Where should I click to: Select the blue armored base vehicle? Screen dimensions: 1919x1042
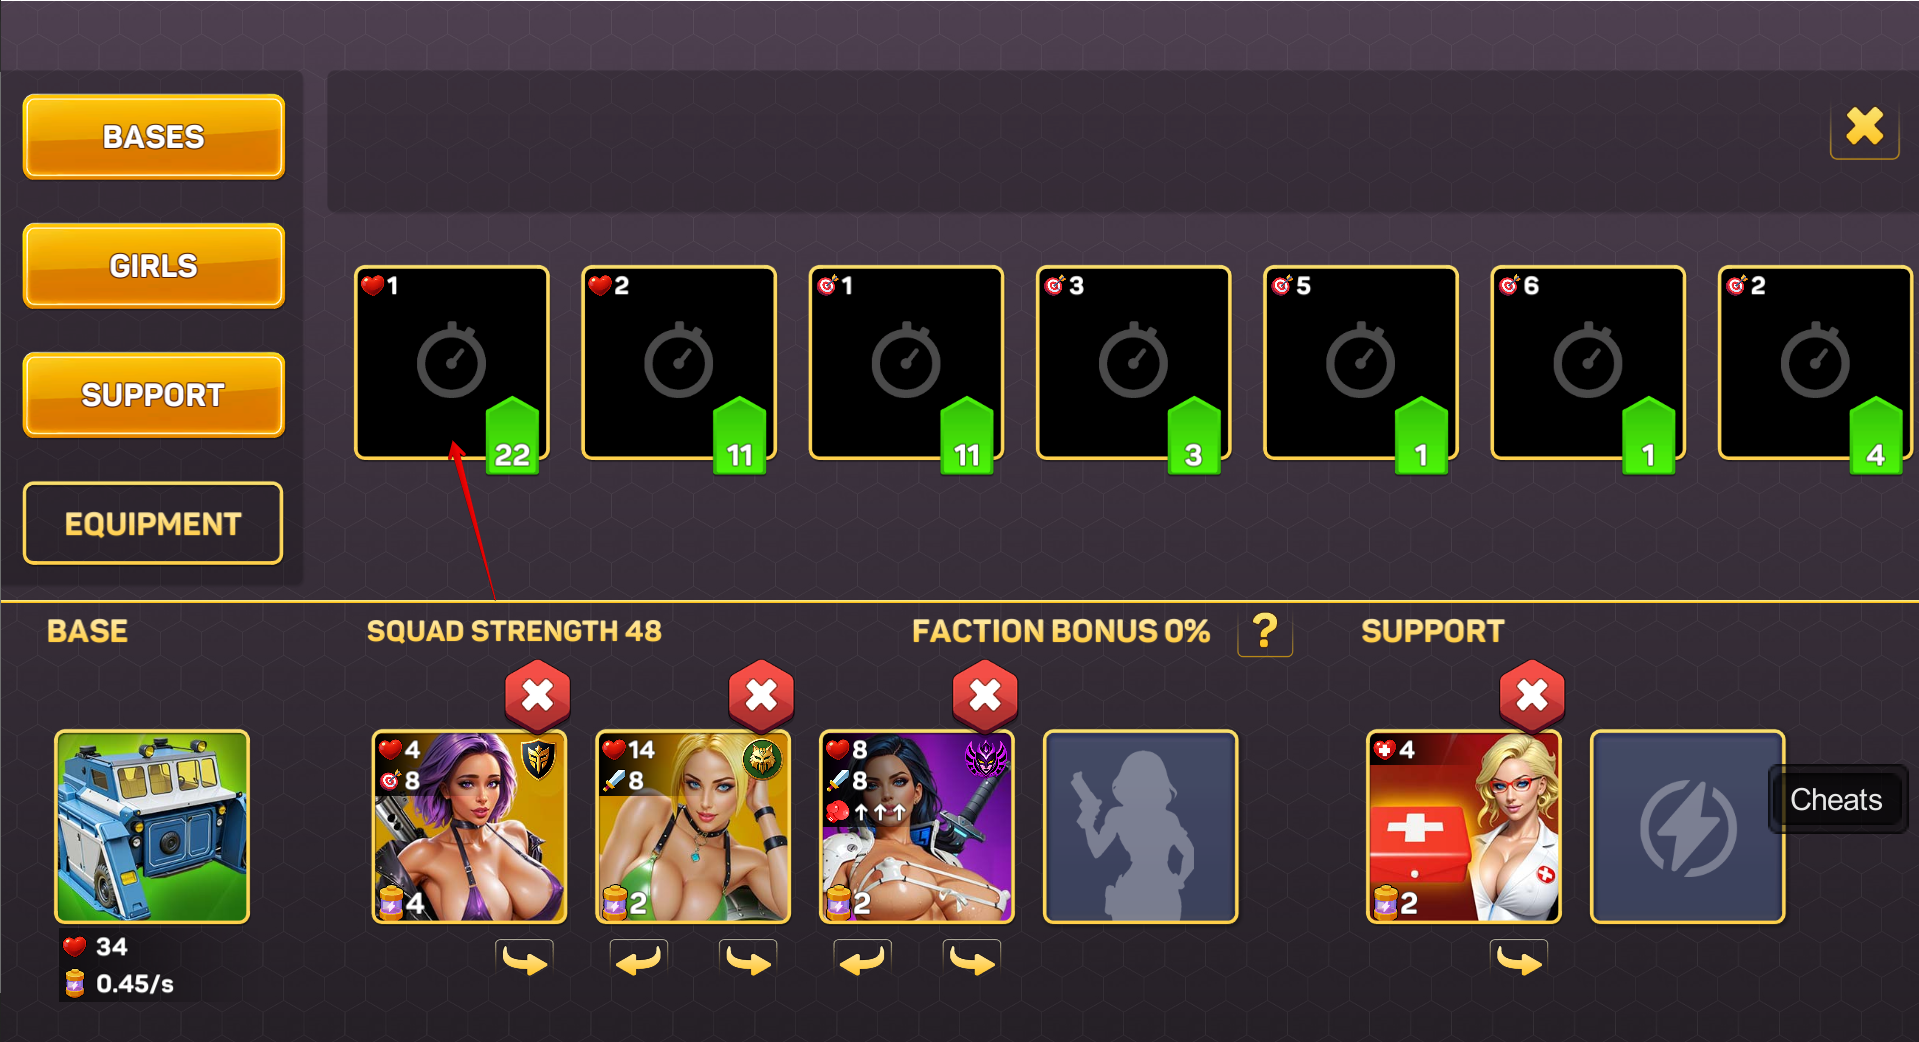[152, 827]
